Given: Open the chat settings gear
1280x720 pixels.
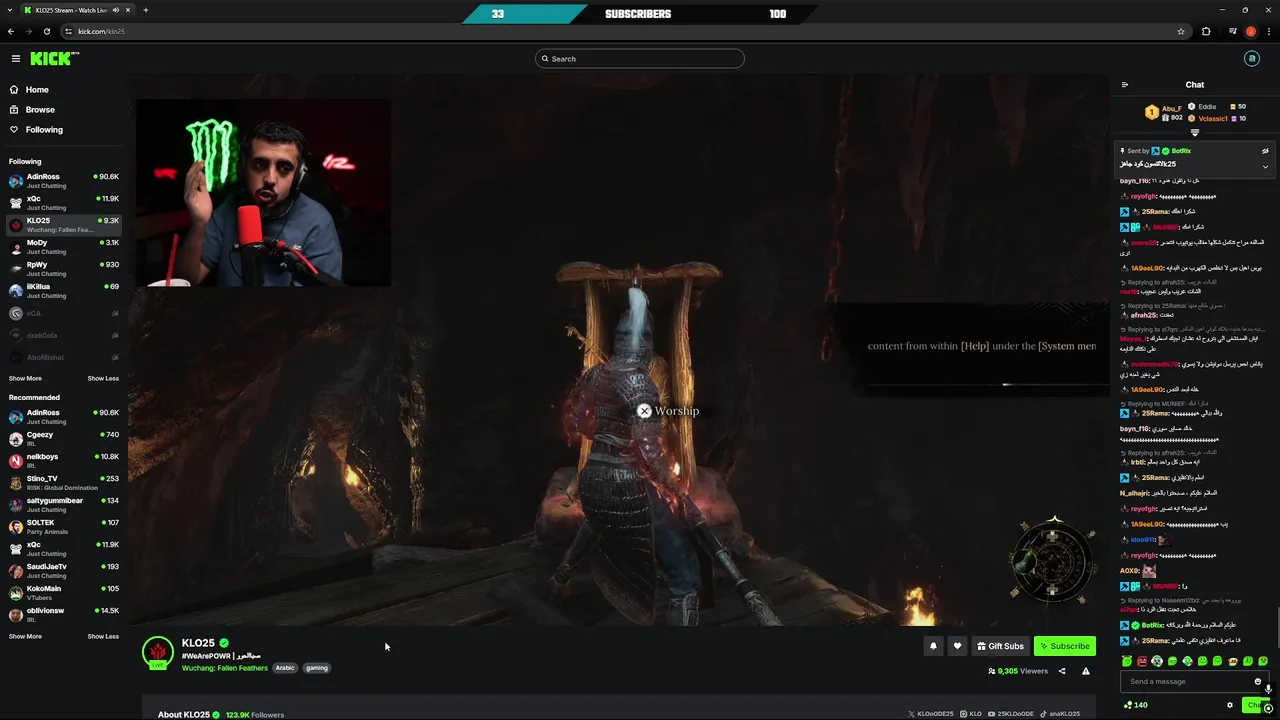Looking at the screenshot, I should click(1230, 705).
